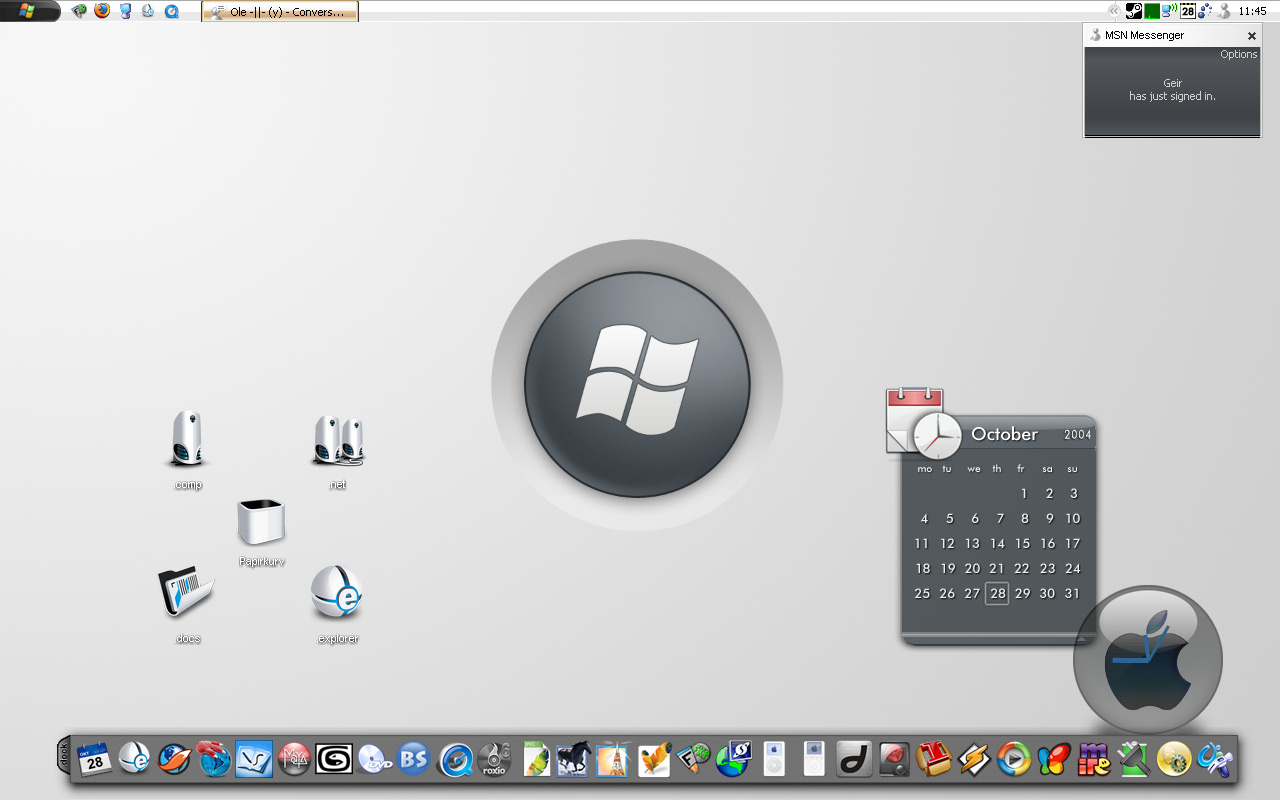This screenshot has height=800, width=1280.
Task: Click the Windows Start button
Action: [x=30, y=11]
